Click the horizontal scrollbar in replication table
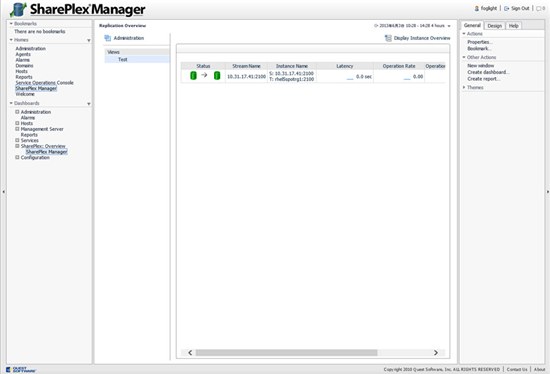 pos(286,353)
